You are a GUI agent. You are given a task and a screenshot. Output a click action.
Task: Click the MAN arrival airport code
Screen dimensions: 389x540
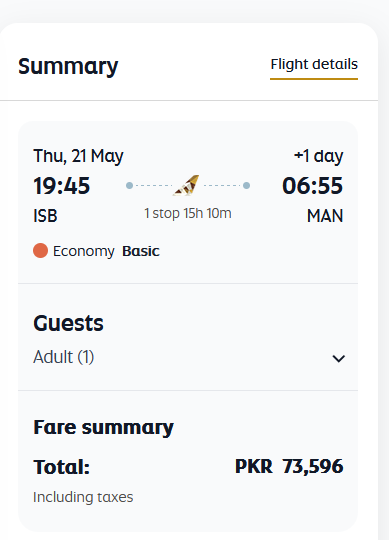pos(325,216)
